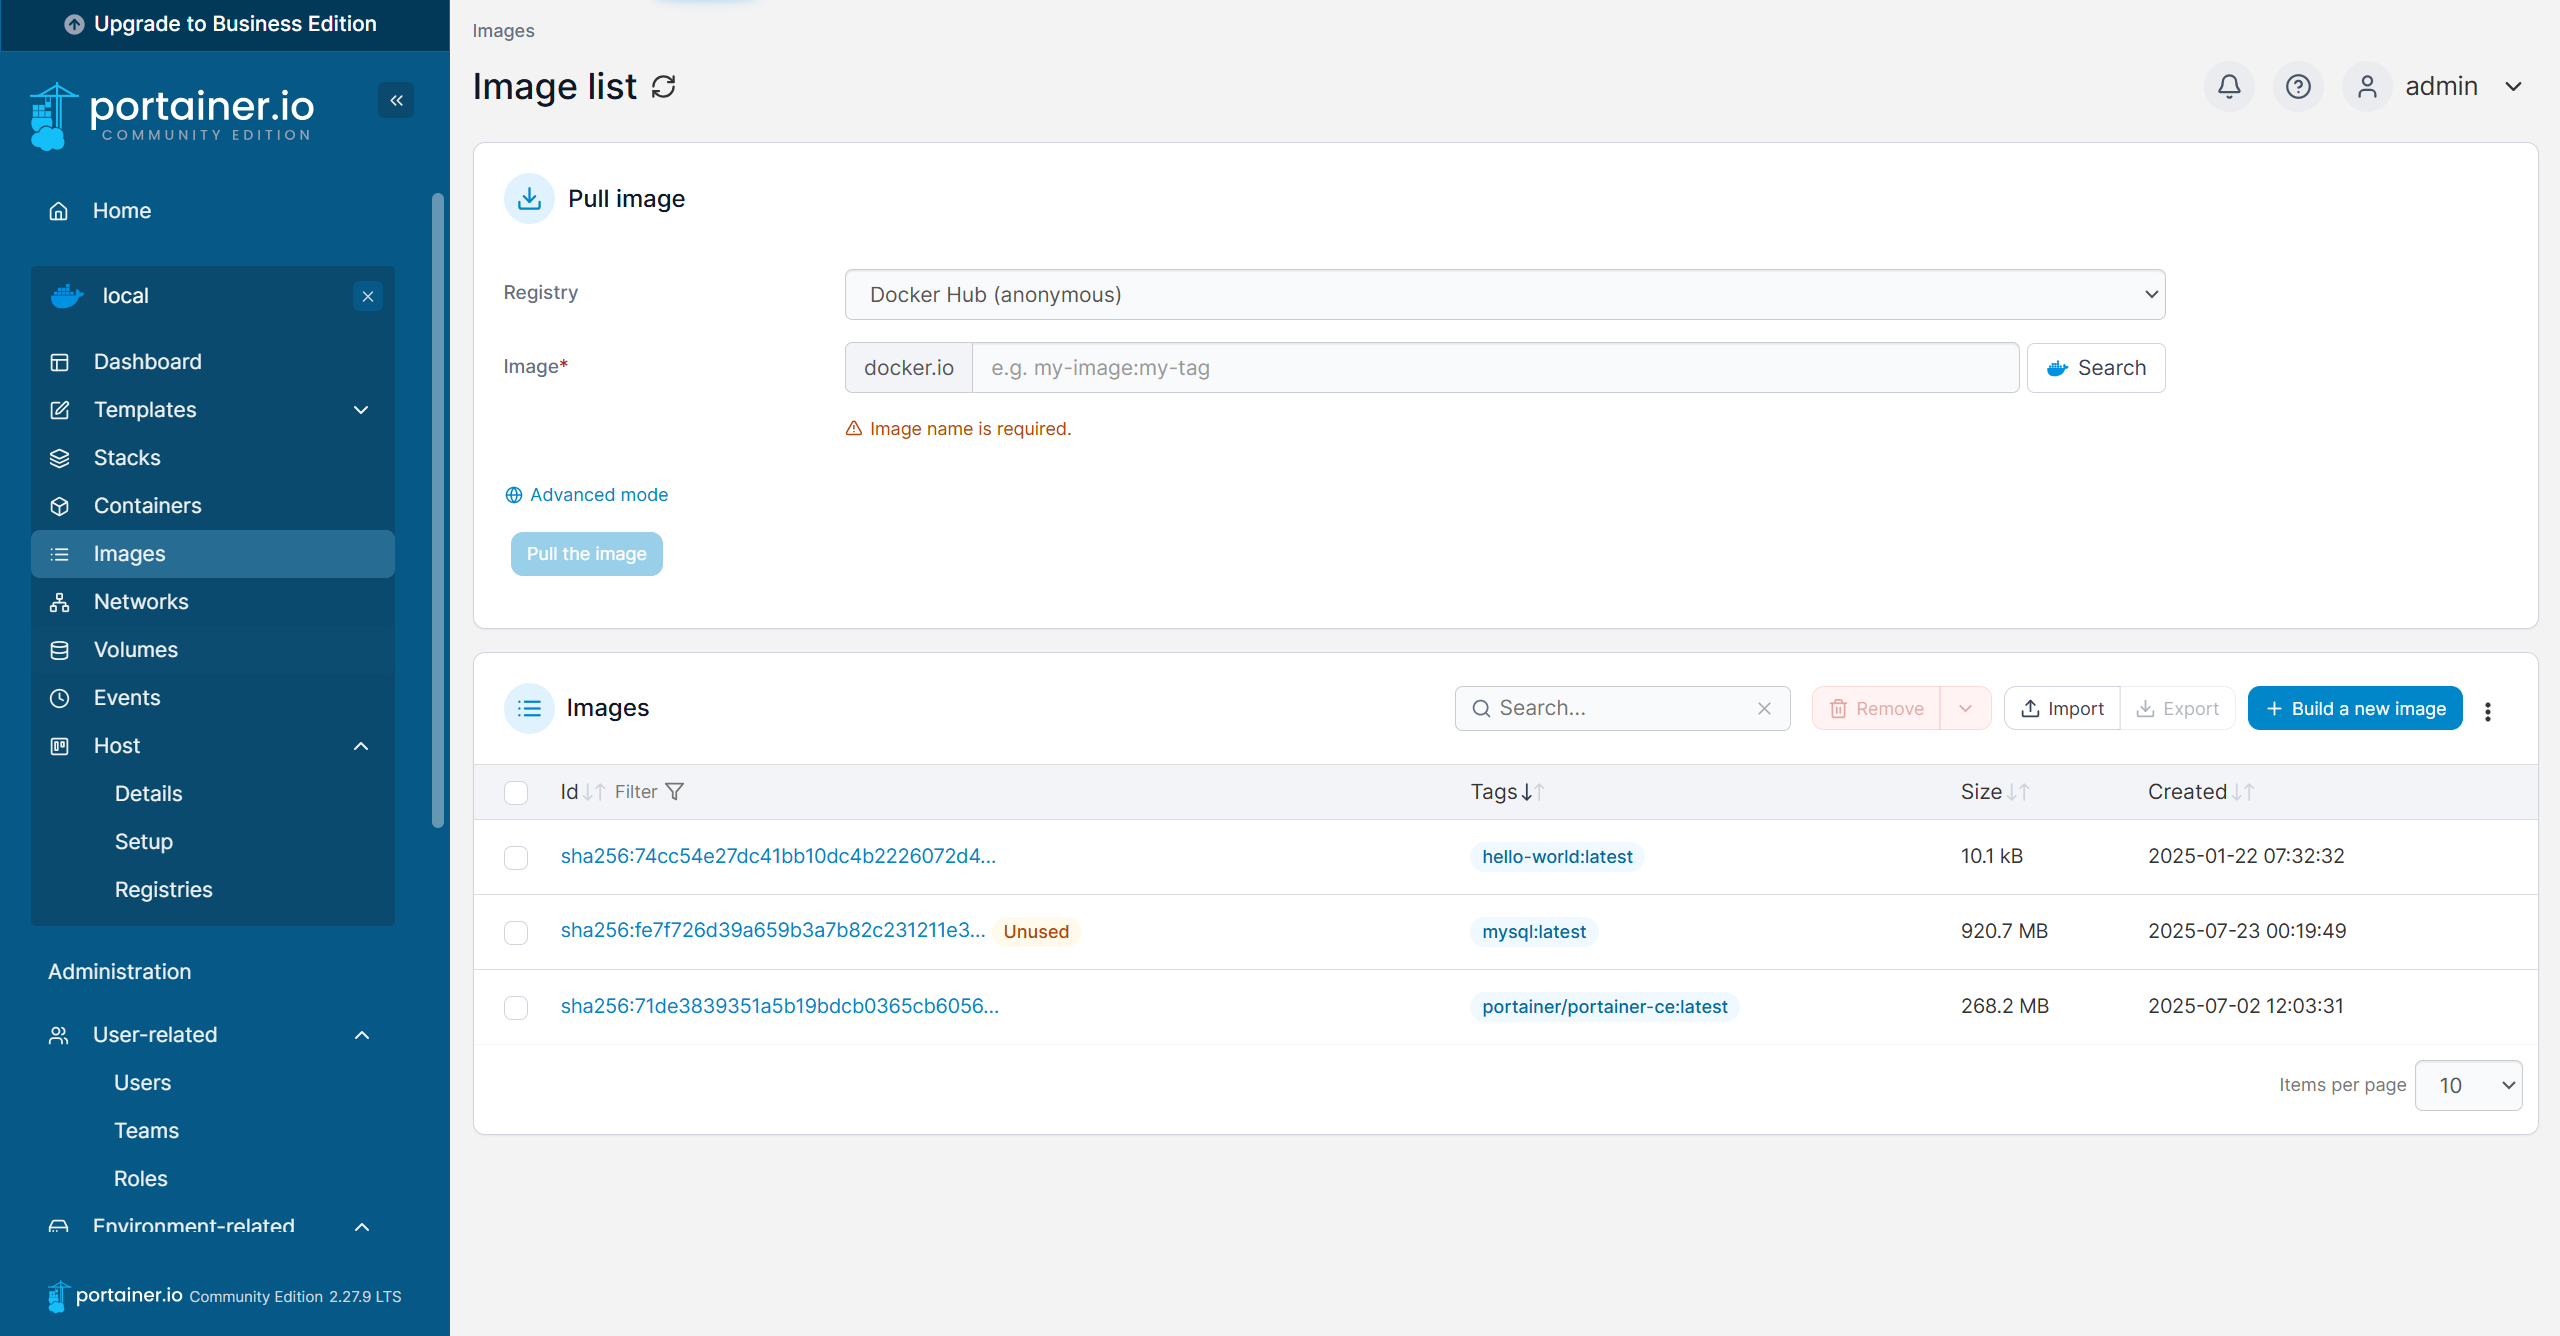
Task: Go to Containers in the sidebar
Action: pyautogui.click(x=147, y=505)
